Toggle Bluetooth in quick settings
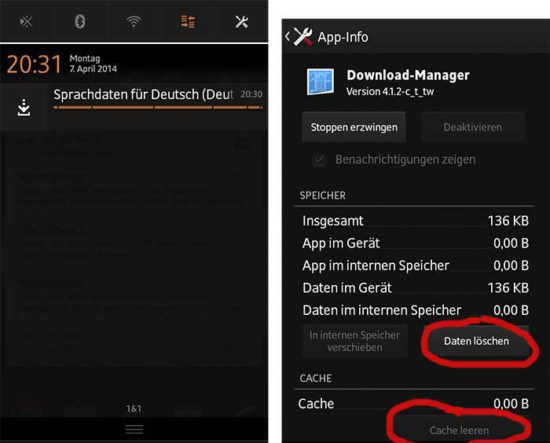 (x=80, y=22)
